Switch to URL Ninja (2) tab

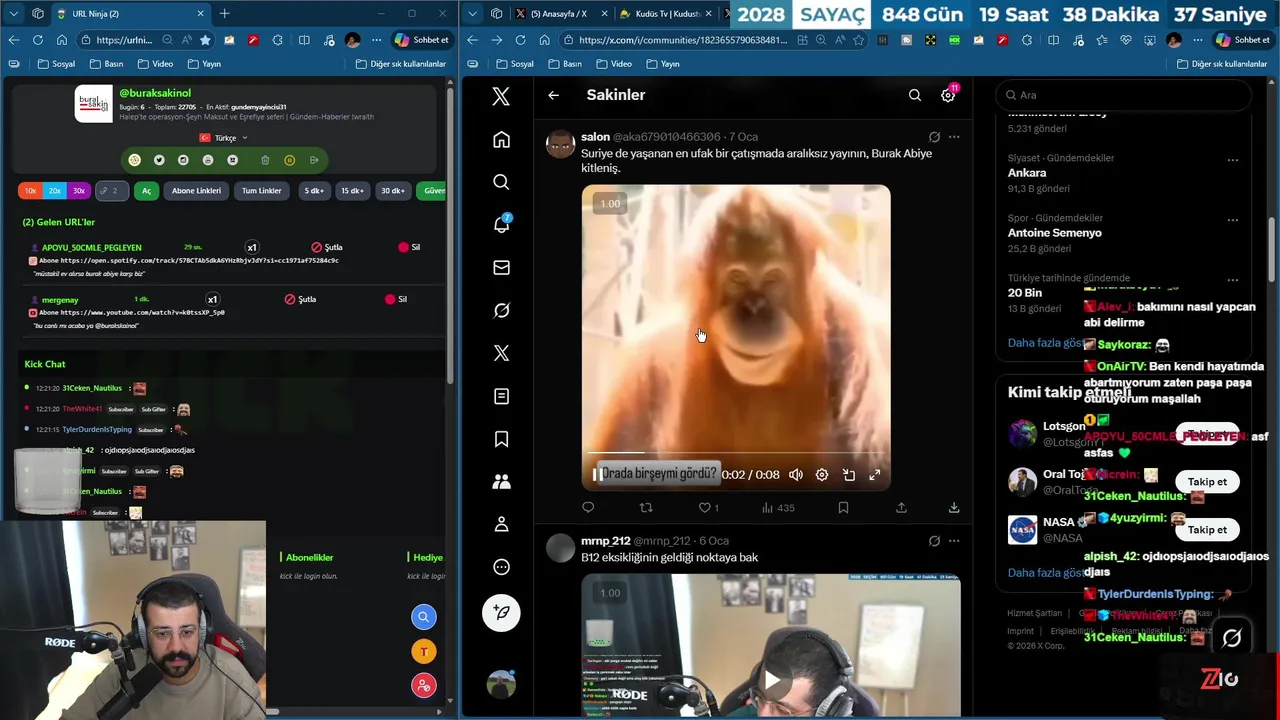pos(130,13)
